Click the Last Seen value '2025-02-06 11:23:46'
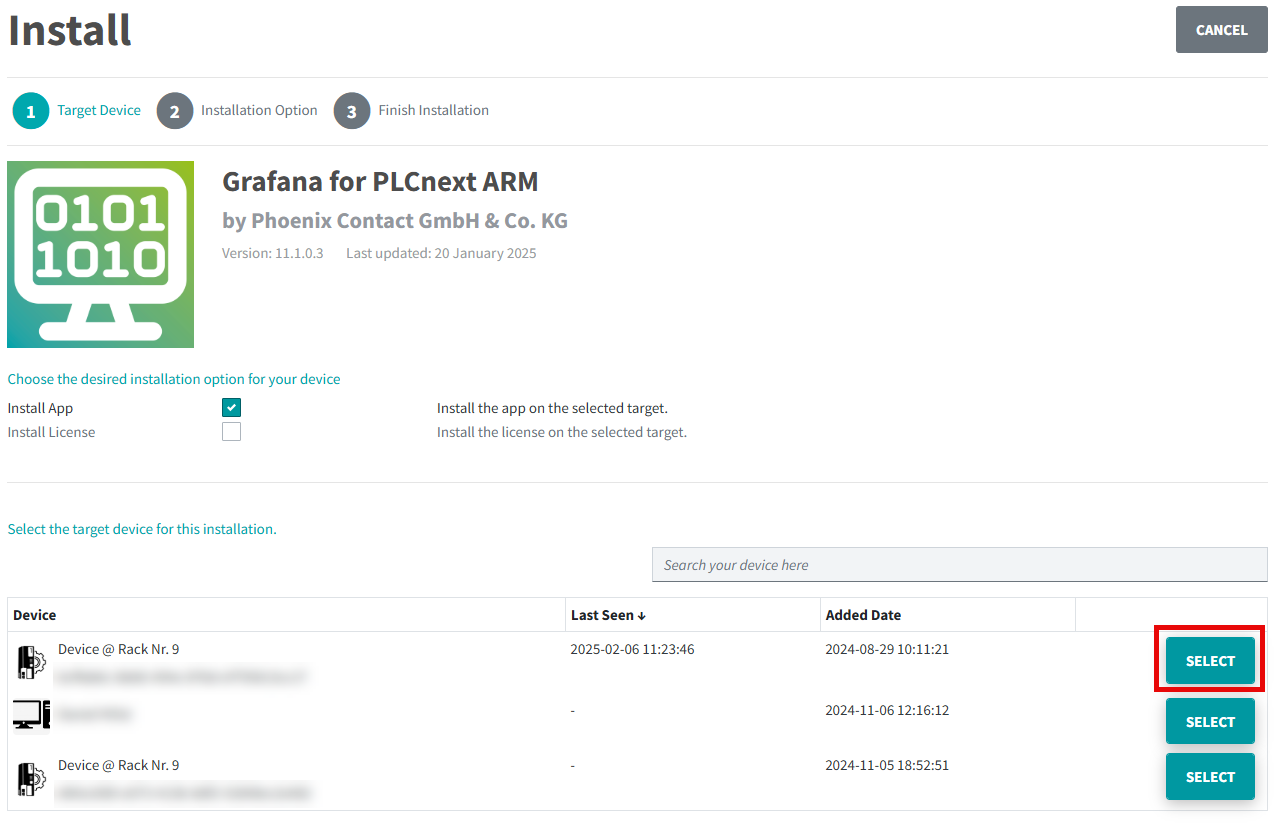The height and width of the screenshot is (824, 1278). tap(632, 649)
